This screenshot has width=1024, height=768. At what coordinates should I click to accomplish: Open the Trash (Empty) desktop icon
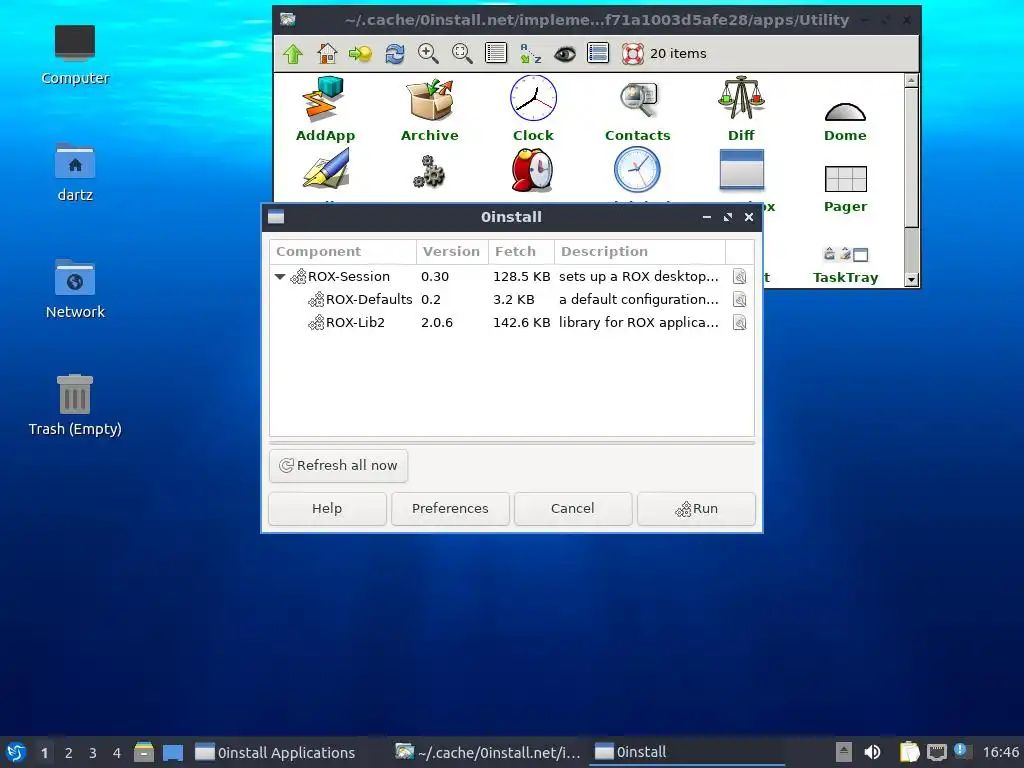coord(75,405)
